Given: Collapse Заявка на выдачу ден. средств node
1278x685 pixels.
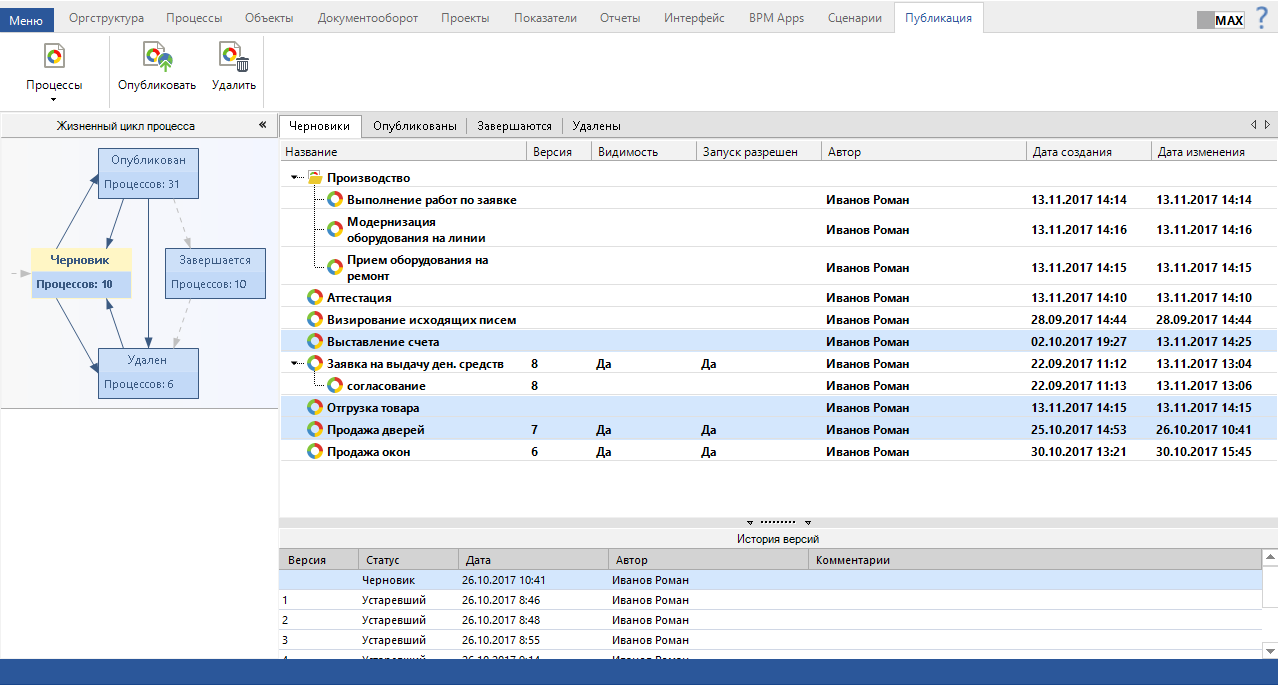Looking at the screenshot, I should (295, 364).
